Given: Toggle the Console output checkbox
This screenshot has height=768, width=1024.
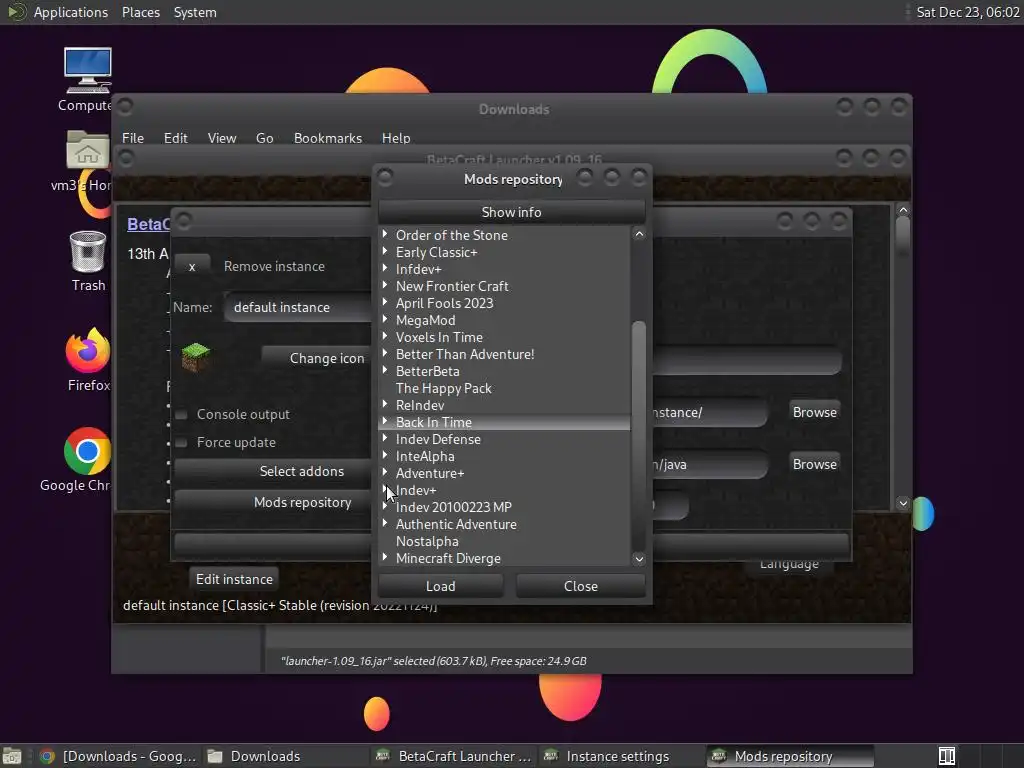Looking at the screenshot, I should 182,415.
